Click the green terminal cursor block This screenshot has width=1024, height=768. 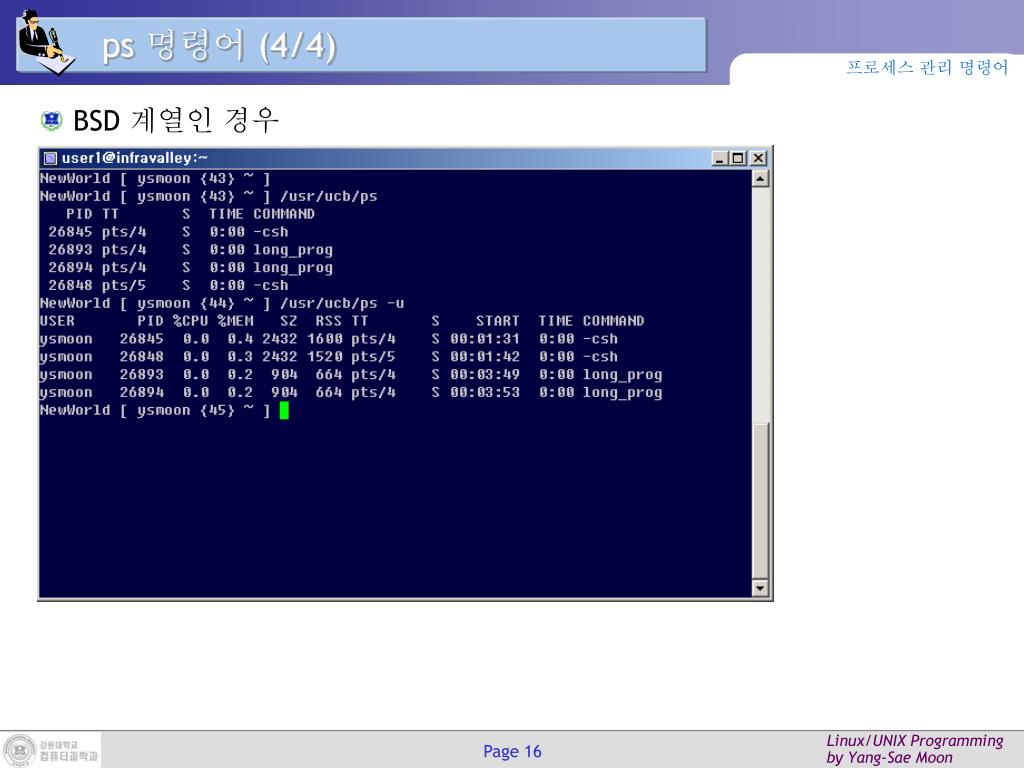point(284,410)
